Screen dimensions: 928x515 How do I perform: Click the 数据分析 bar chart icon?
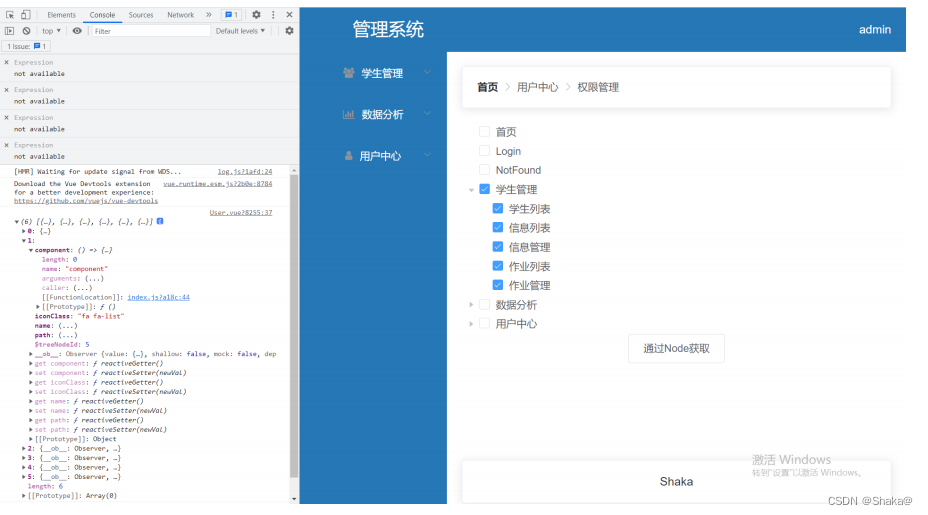click(349, 114)
